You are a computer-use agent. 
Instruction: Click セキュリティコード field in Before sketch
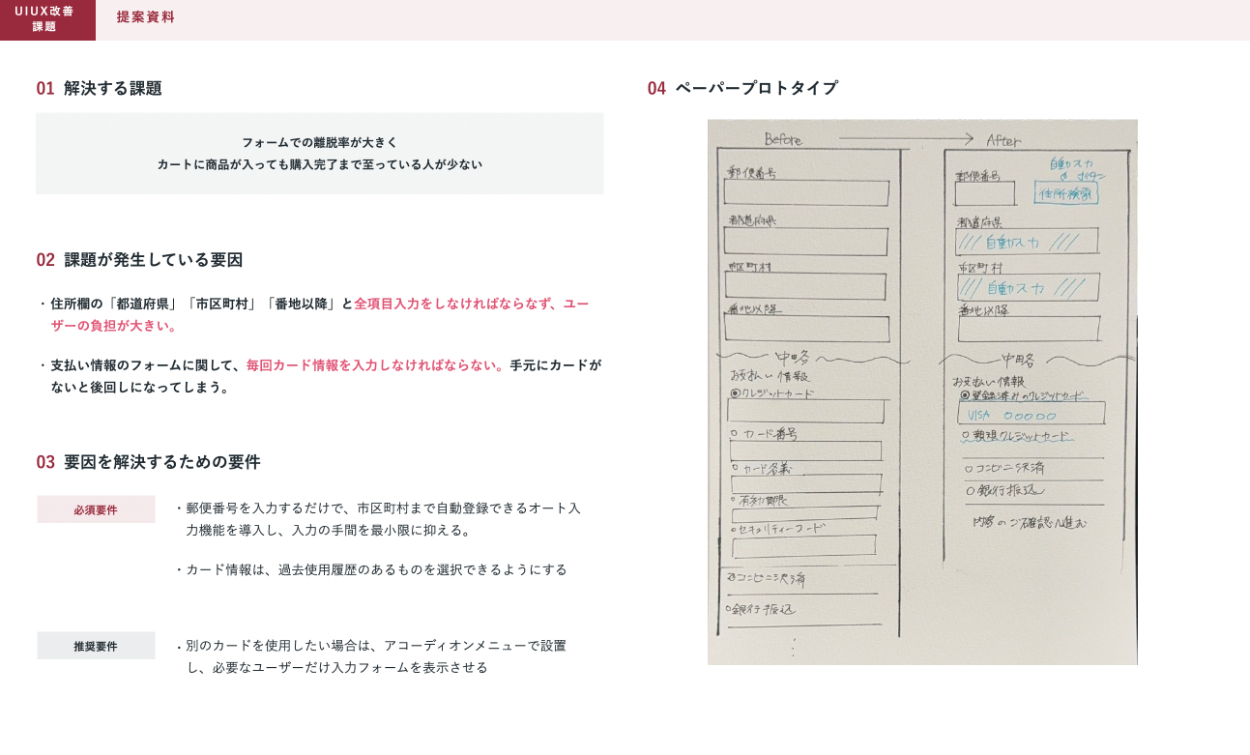click(804, 547)
